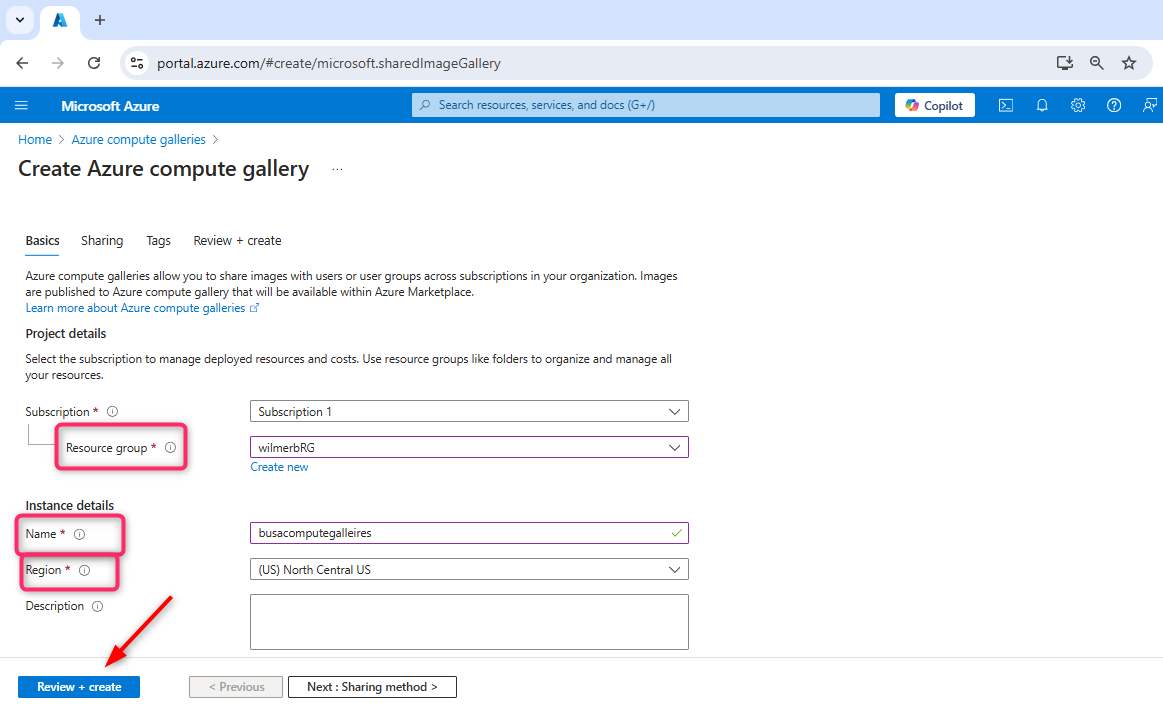The height and width of the screenshot is (712, 1163).
Task: Switch to the Sharing tab
Action: [102, 240]
